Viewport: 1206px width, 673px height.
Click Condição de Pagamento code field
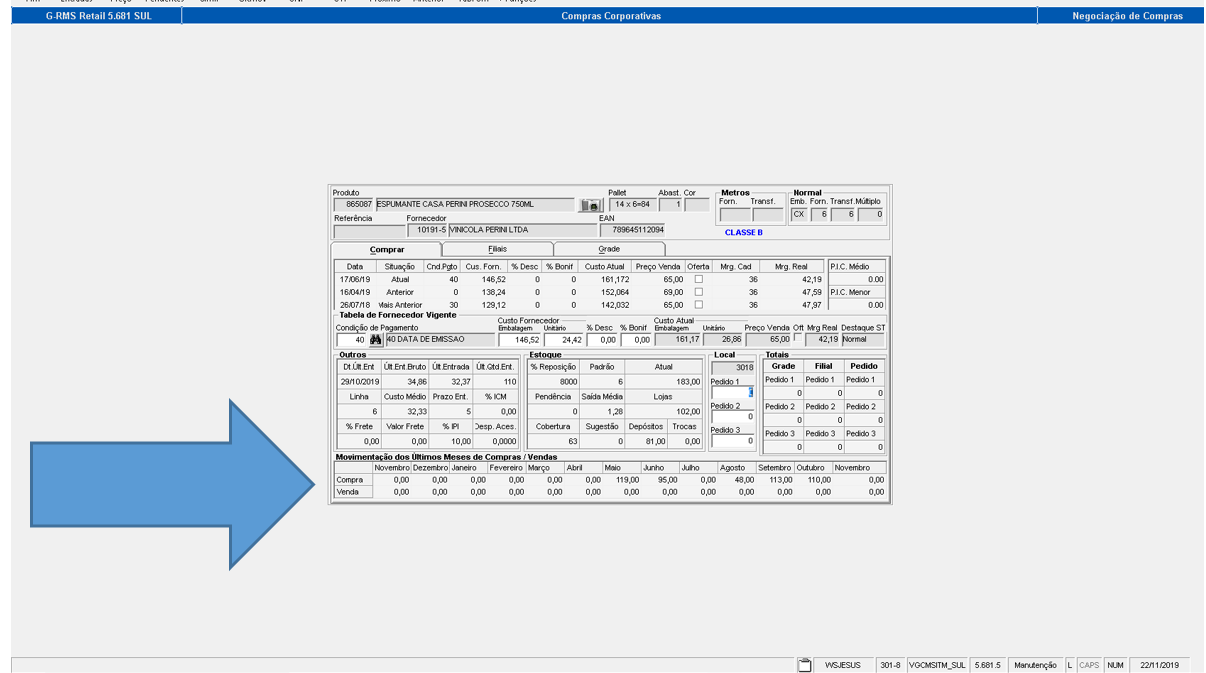(x=351, y=340)
